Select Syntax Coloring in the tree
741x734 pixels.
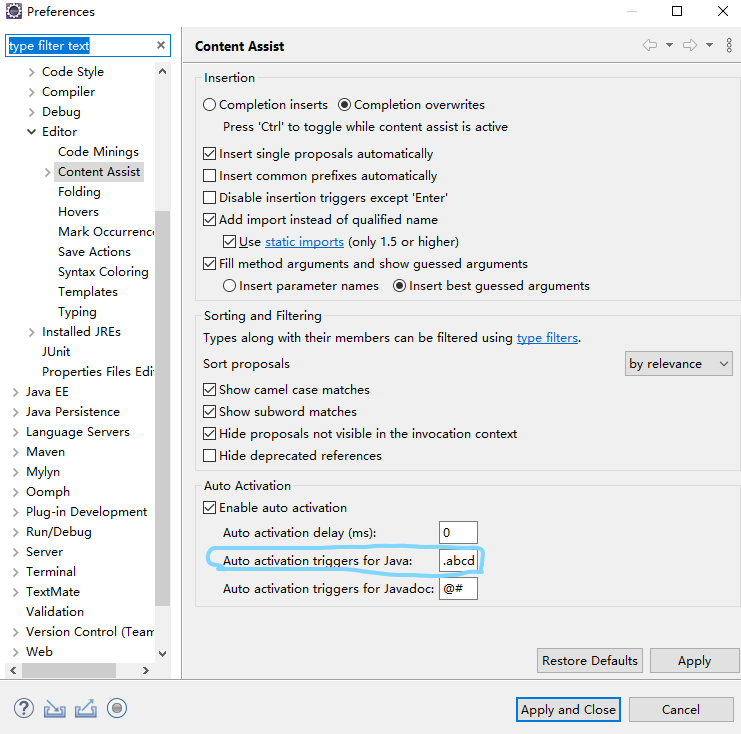(x=103, y=272)
